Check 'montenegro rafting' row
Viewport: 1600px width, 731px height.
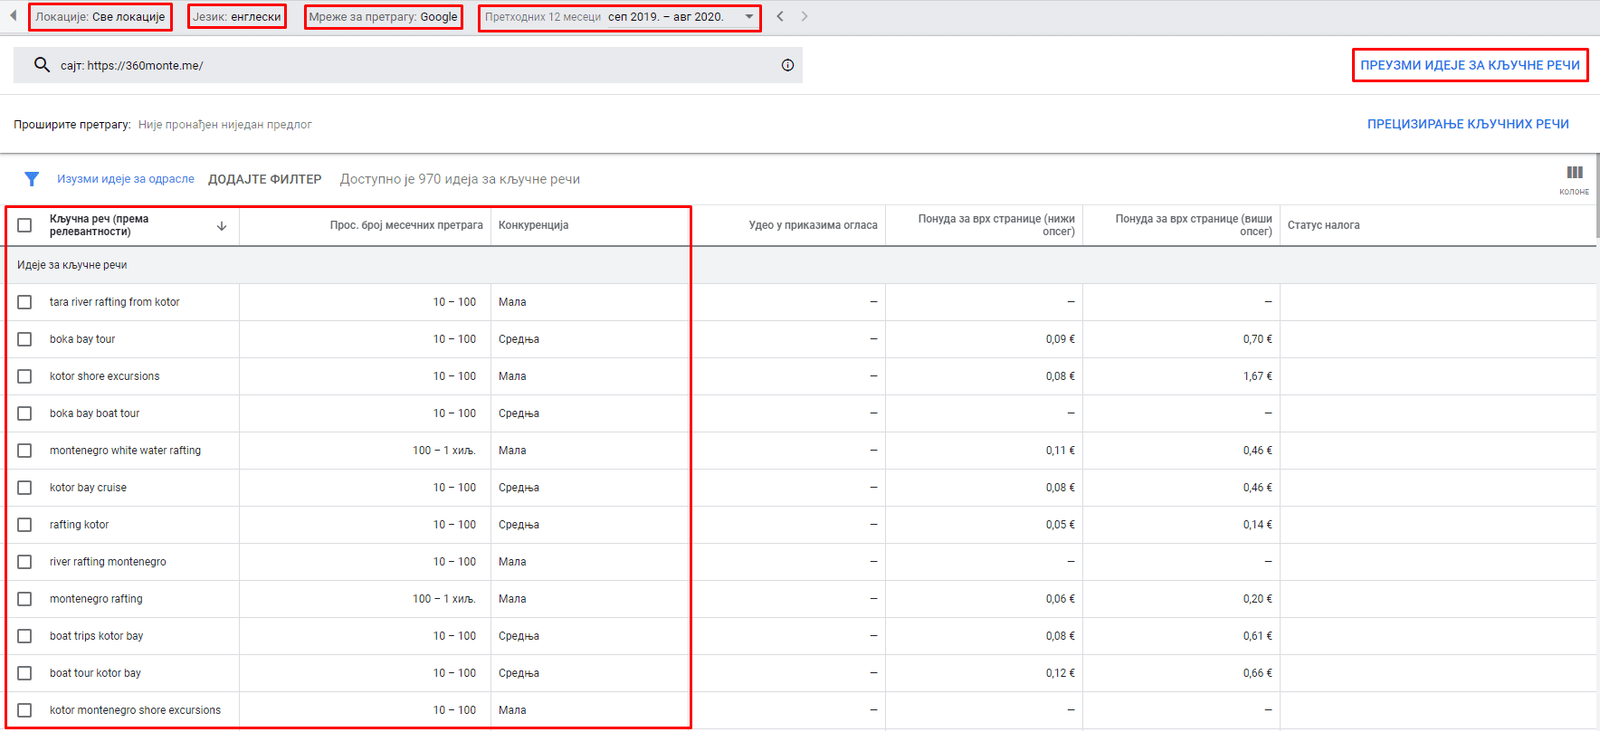(x=25, y=599)
